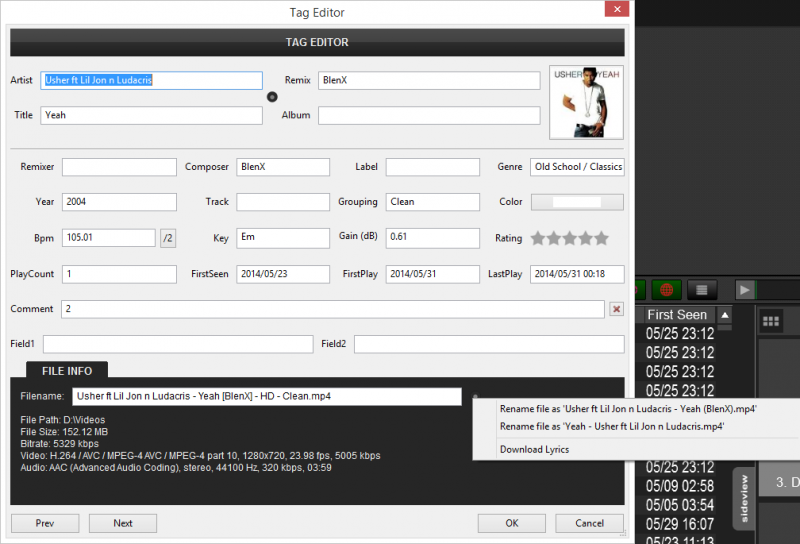Screen dimensions: 800x544
Task: Click the swap artist/title circle icon
Action: [272, 97]
